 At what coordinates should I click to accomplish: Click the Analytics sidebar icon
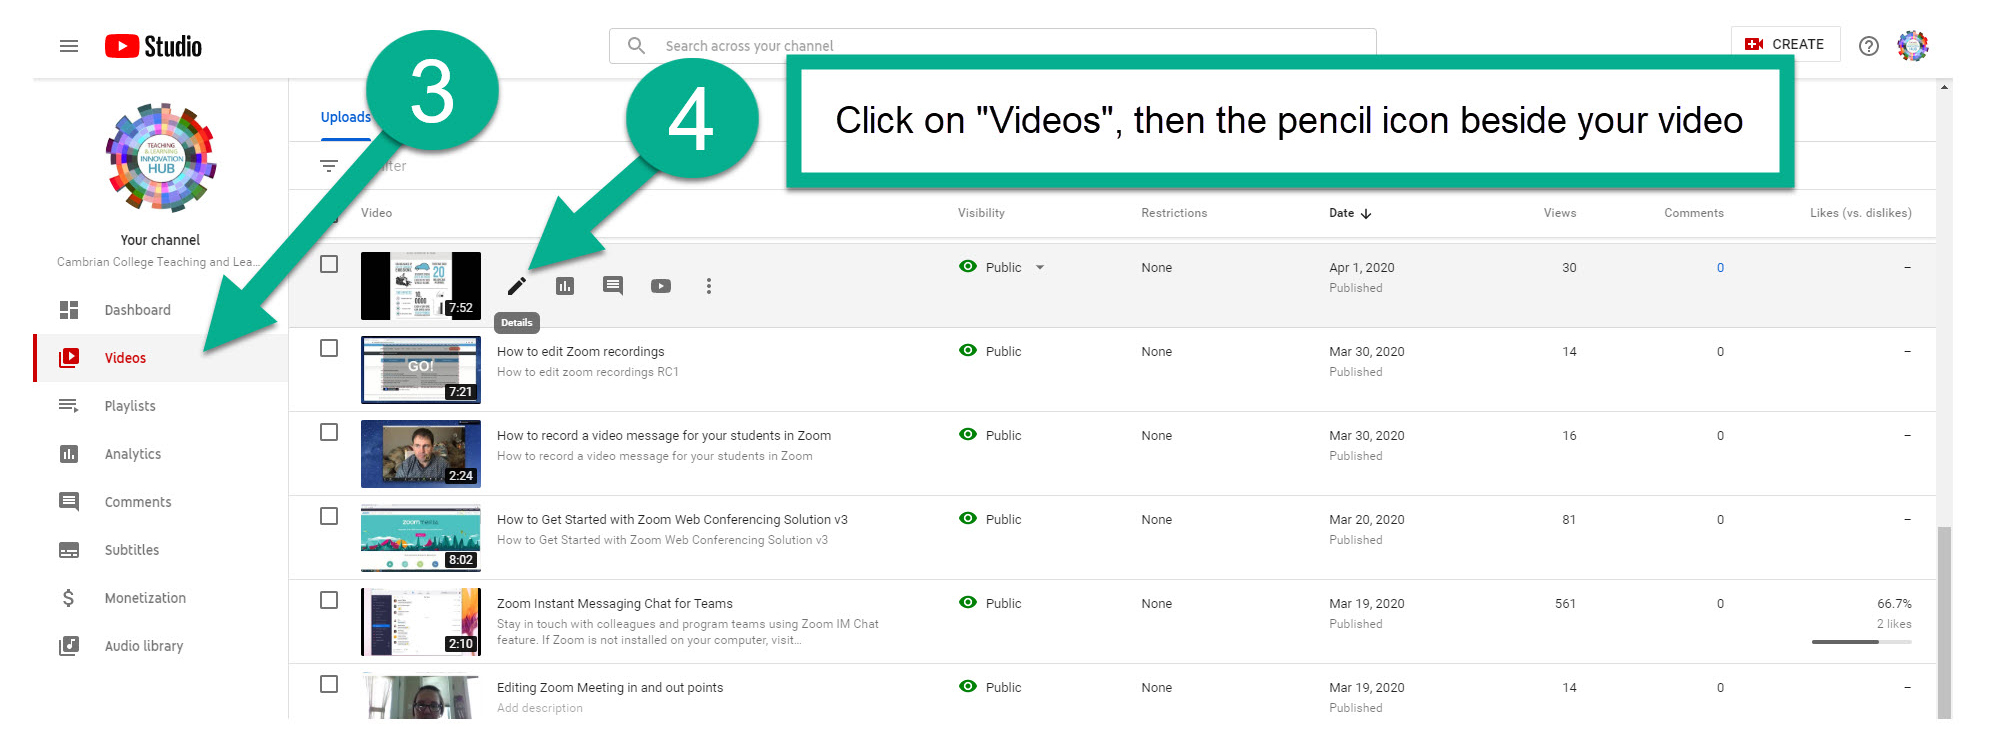(69, 454)
